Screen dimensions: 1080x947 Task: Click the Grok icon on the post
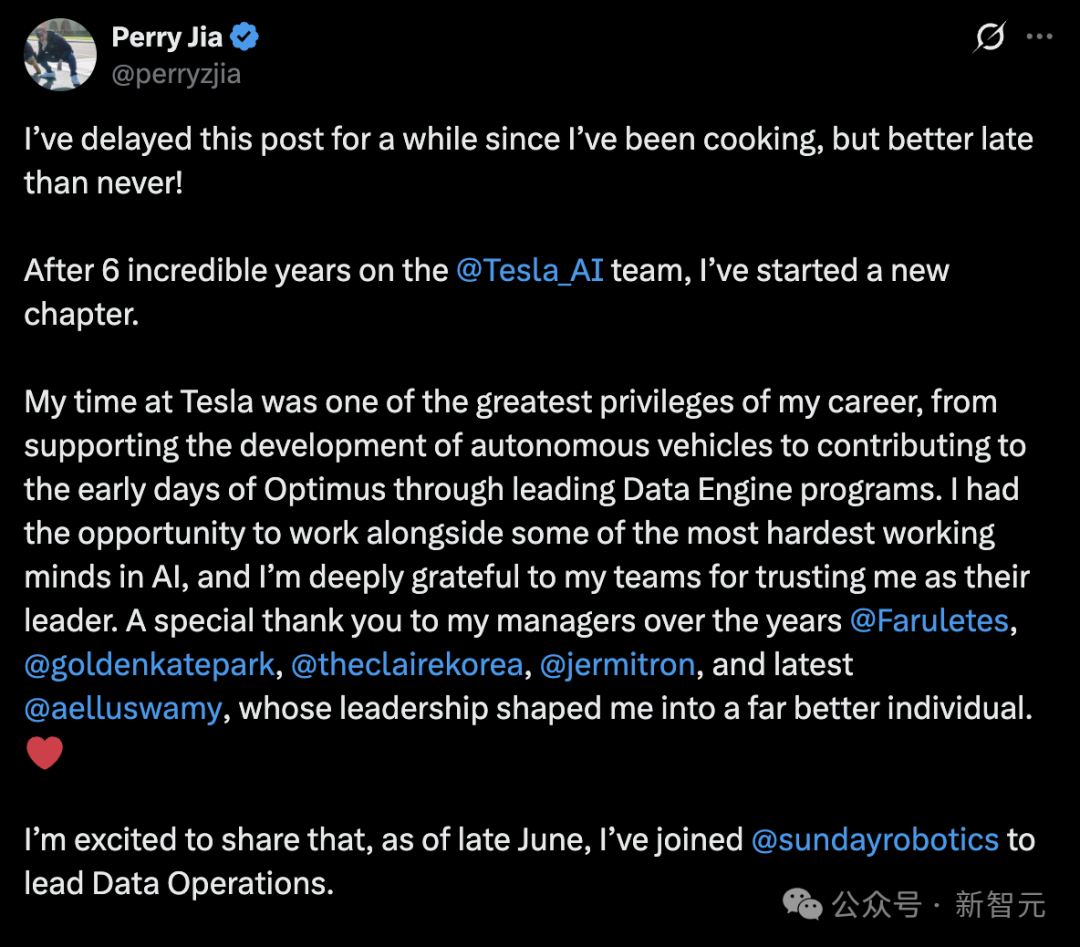[x=990, y=38]
